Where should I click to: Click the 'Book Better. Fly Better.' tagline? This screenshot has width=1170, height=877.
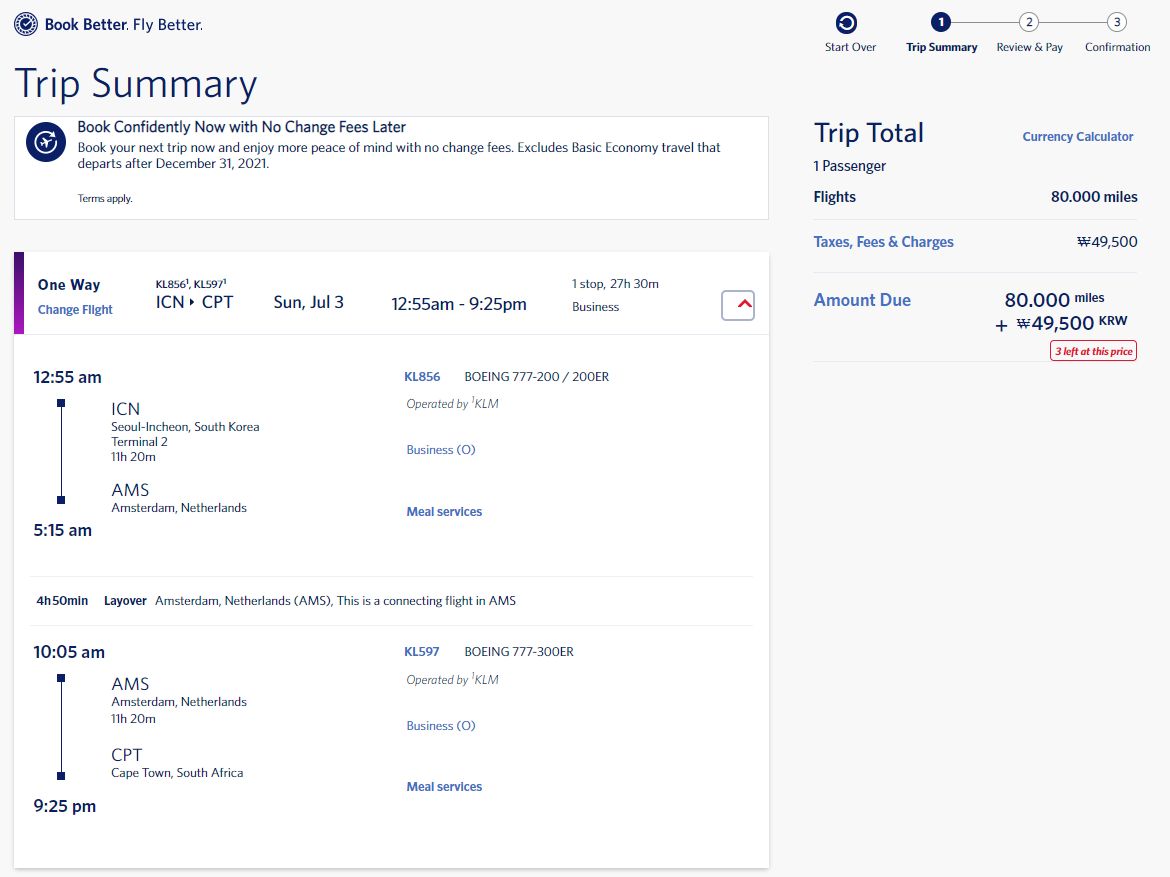coord(124,25)
